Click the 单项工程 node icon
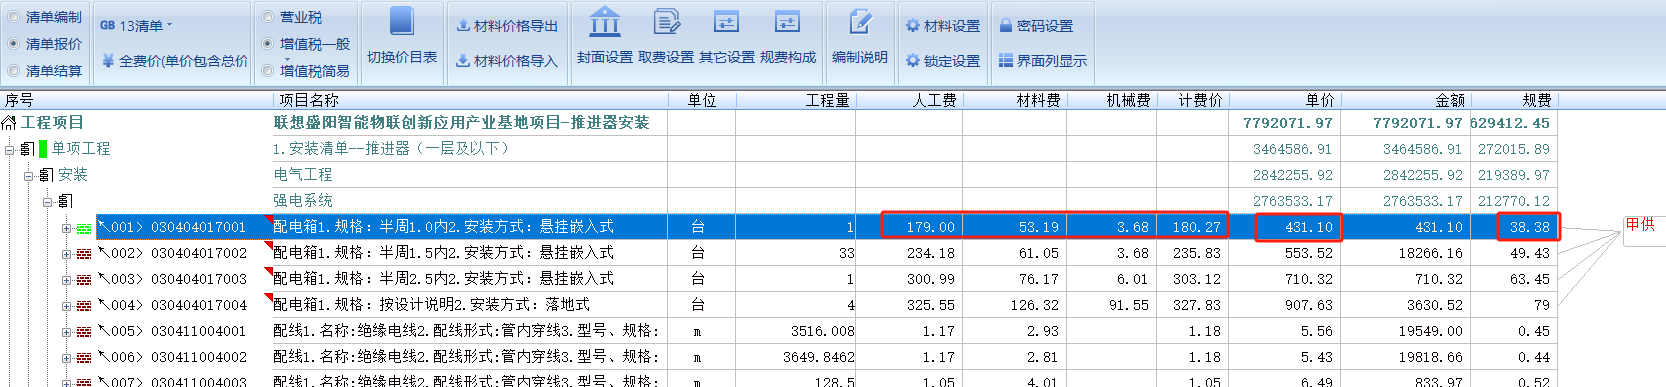 click(x=27, y=149)
